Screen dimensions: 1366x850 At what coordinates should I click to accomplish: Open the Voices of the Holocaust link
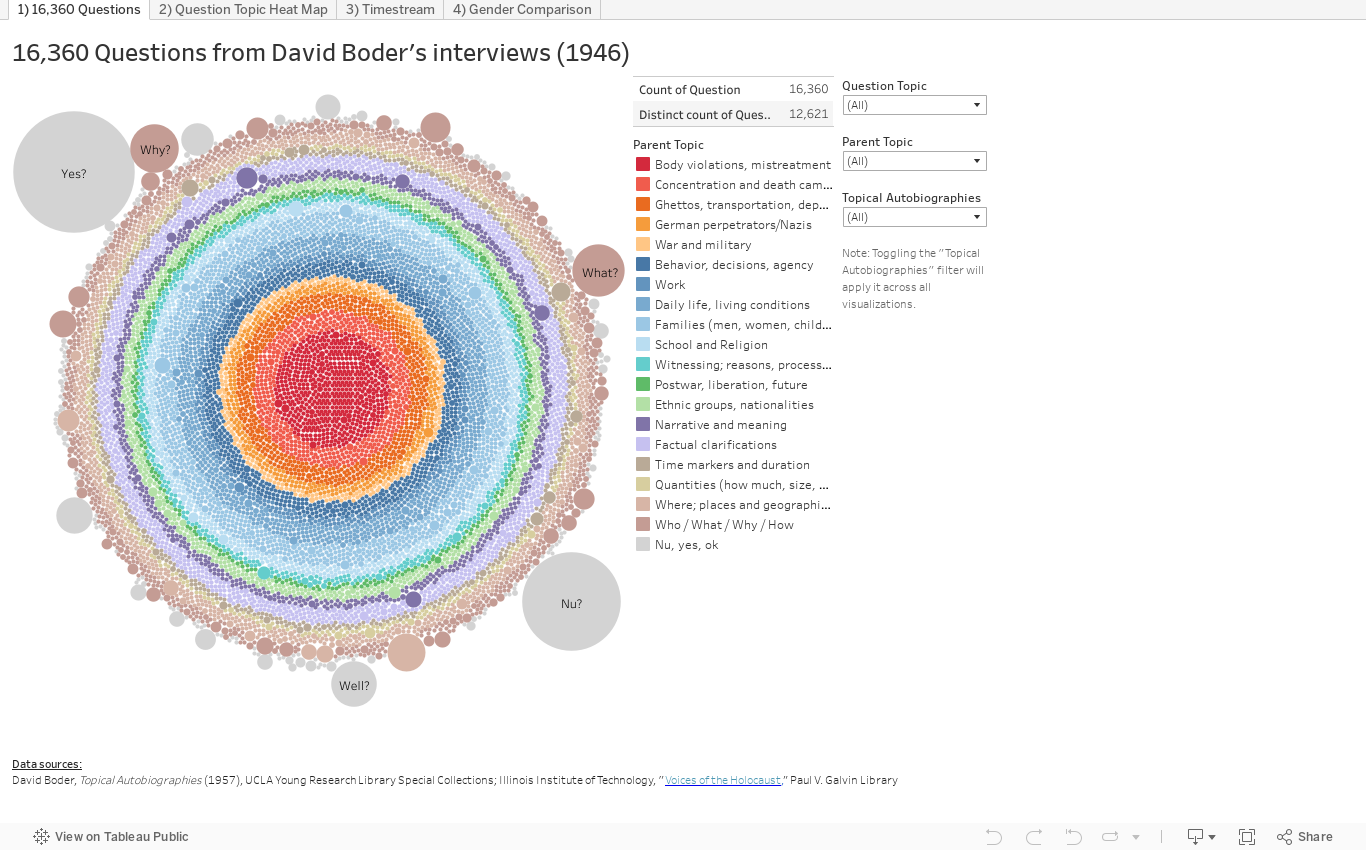722,780
